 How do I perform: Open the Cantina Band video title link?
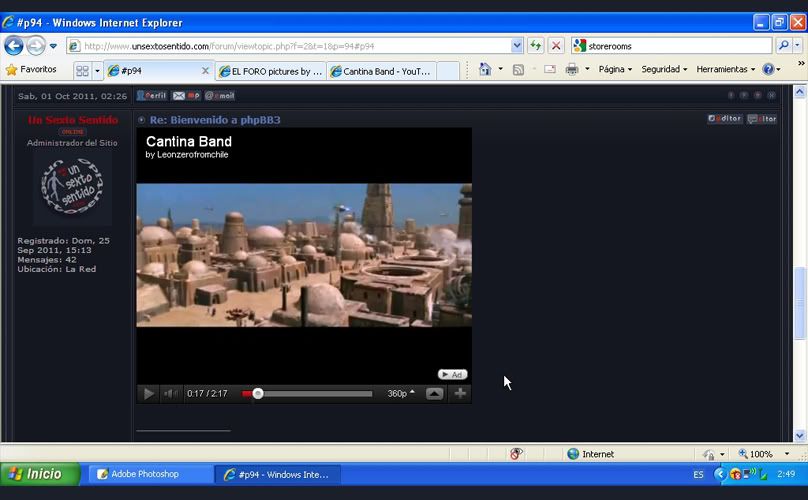189,141
